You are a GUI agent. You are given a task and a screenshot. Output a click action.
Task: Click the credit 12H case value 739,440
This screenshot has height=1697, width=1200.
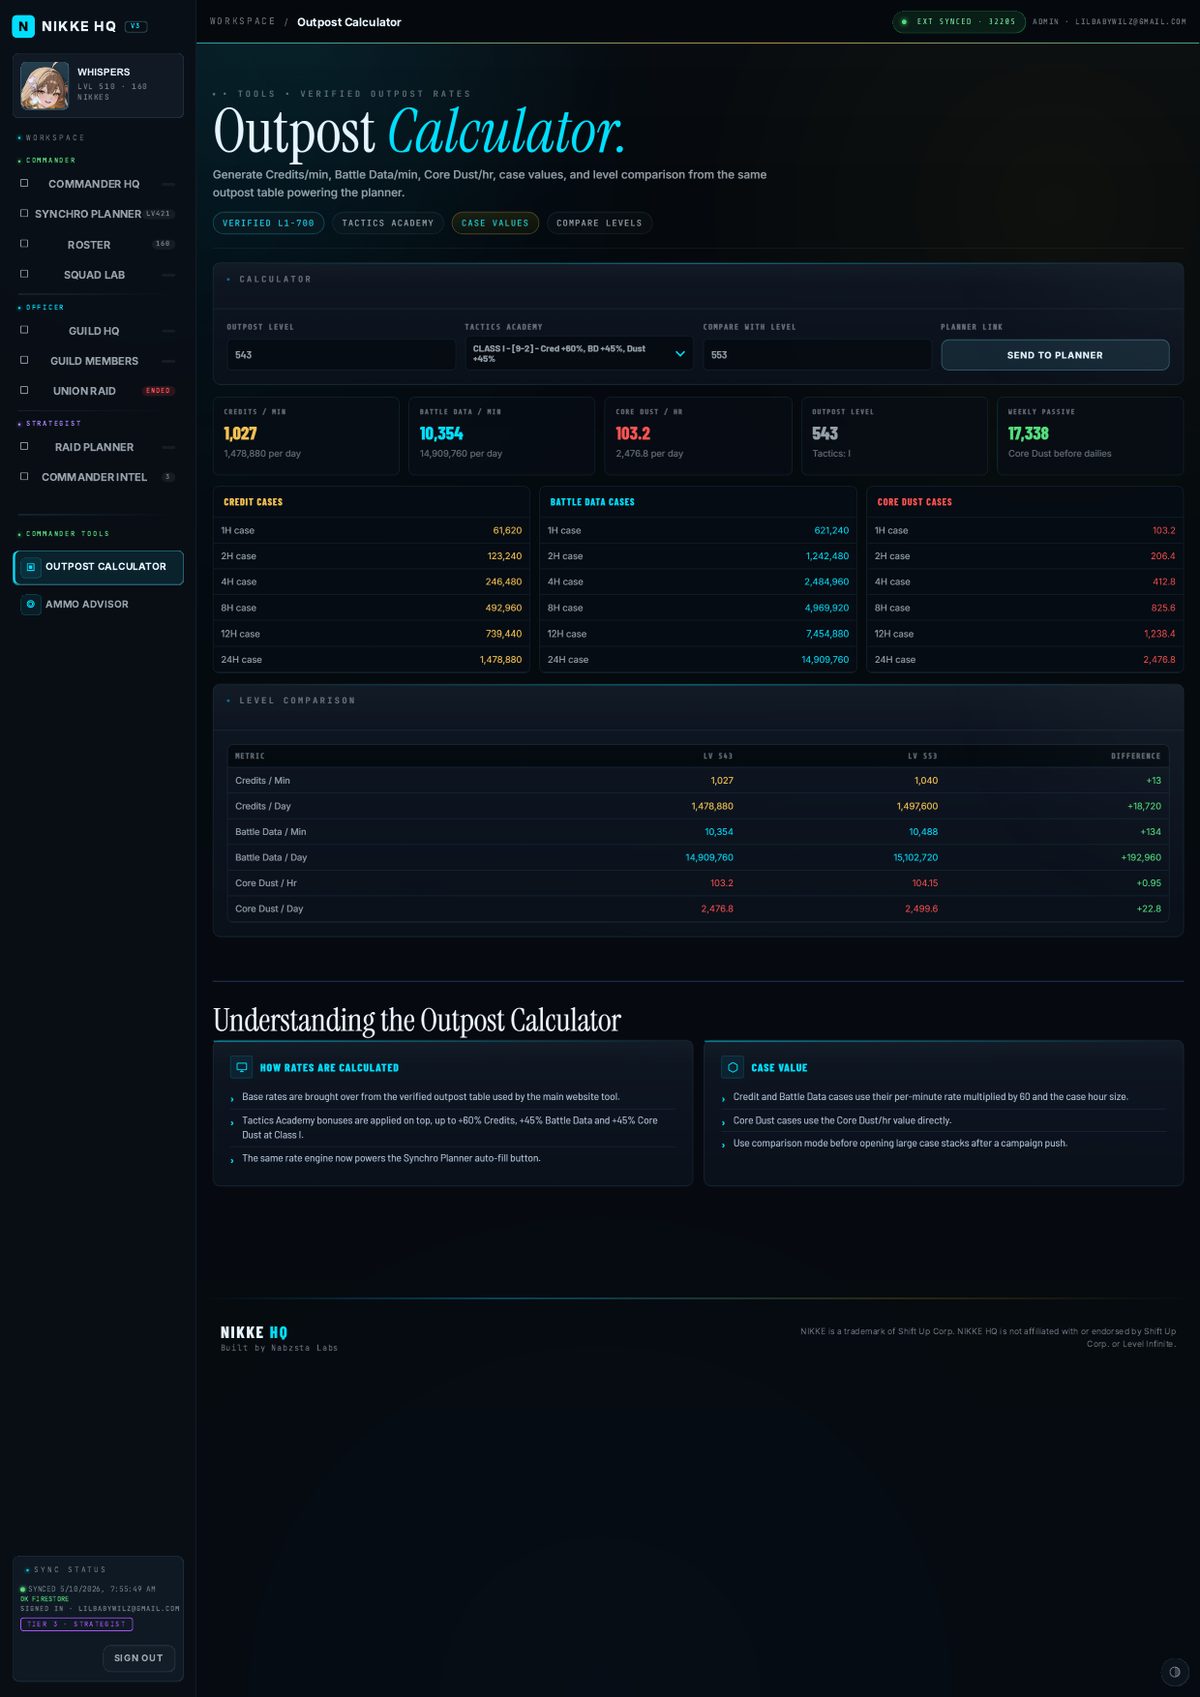click(x=503, y=634)
